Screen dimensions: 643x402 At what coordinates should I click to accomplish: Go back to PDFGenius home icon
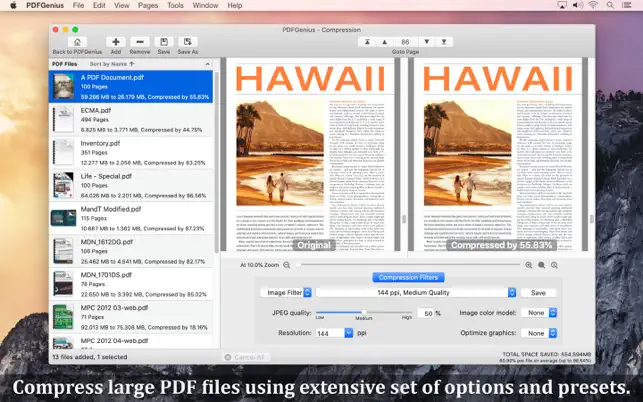77,42
